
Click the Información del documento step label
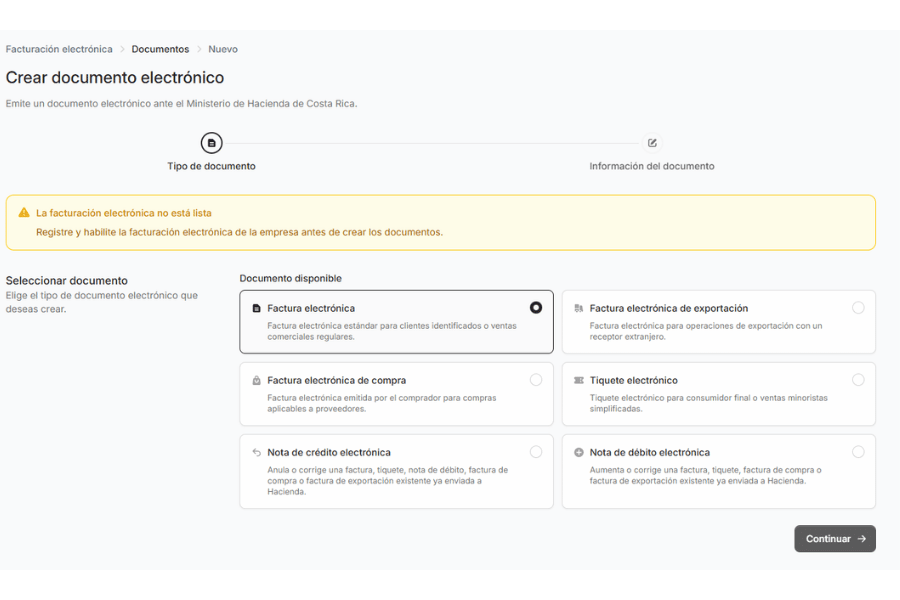(651, 166)
